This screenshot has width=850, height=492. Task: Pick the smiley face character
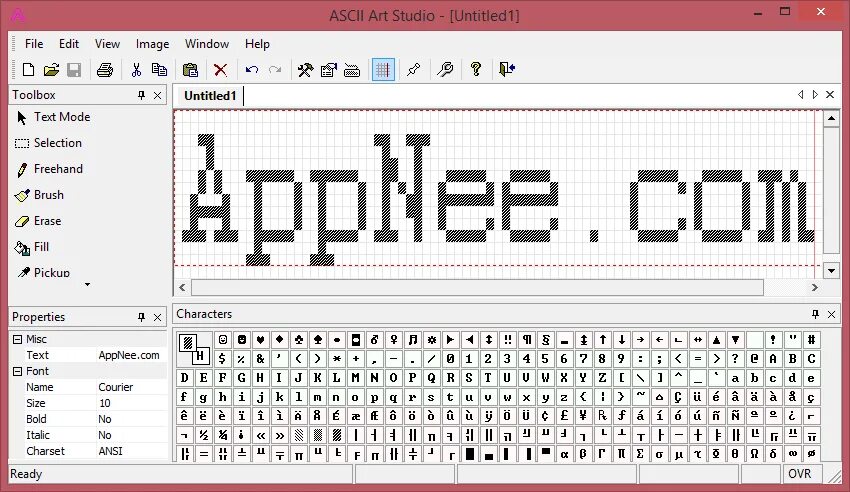click(223, 340)
